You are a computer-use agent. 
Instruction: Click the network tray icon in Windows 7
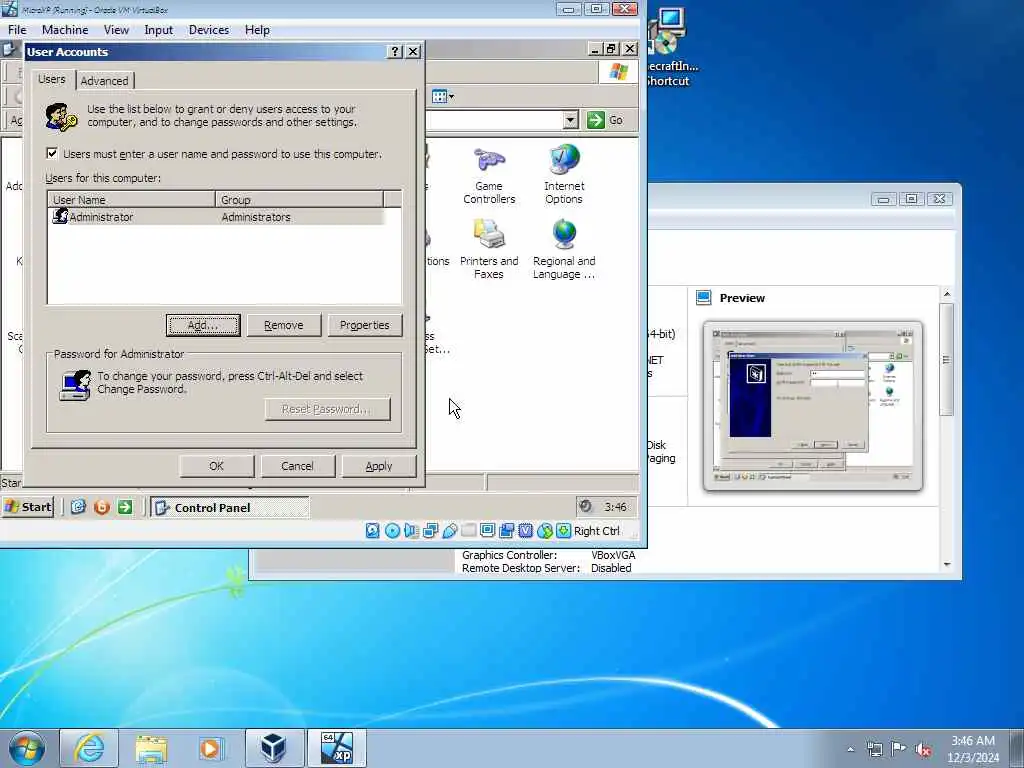(x=874, y=750)
